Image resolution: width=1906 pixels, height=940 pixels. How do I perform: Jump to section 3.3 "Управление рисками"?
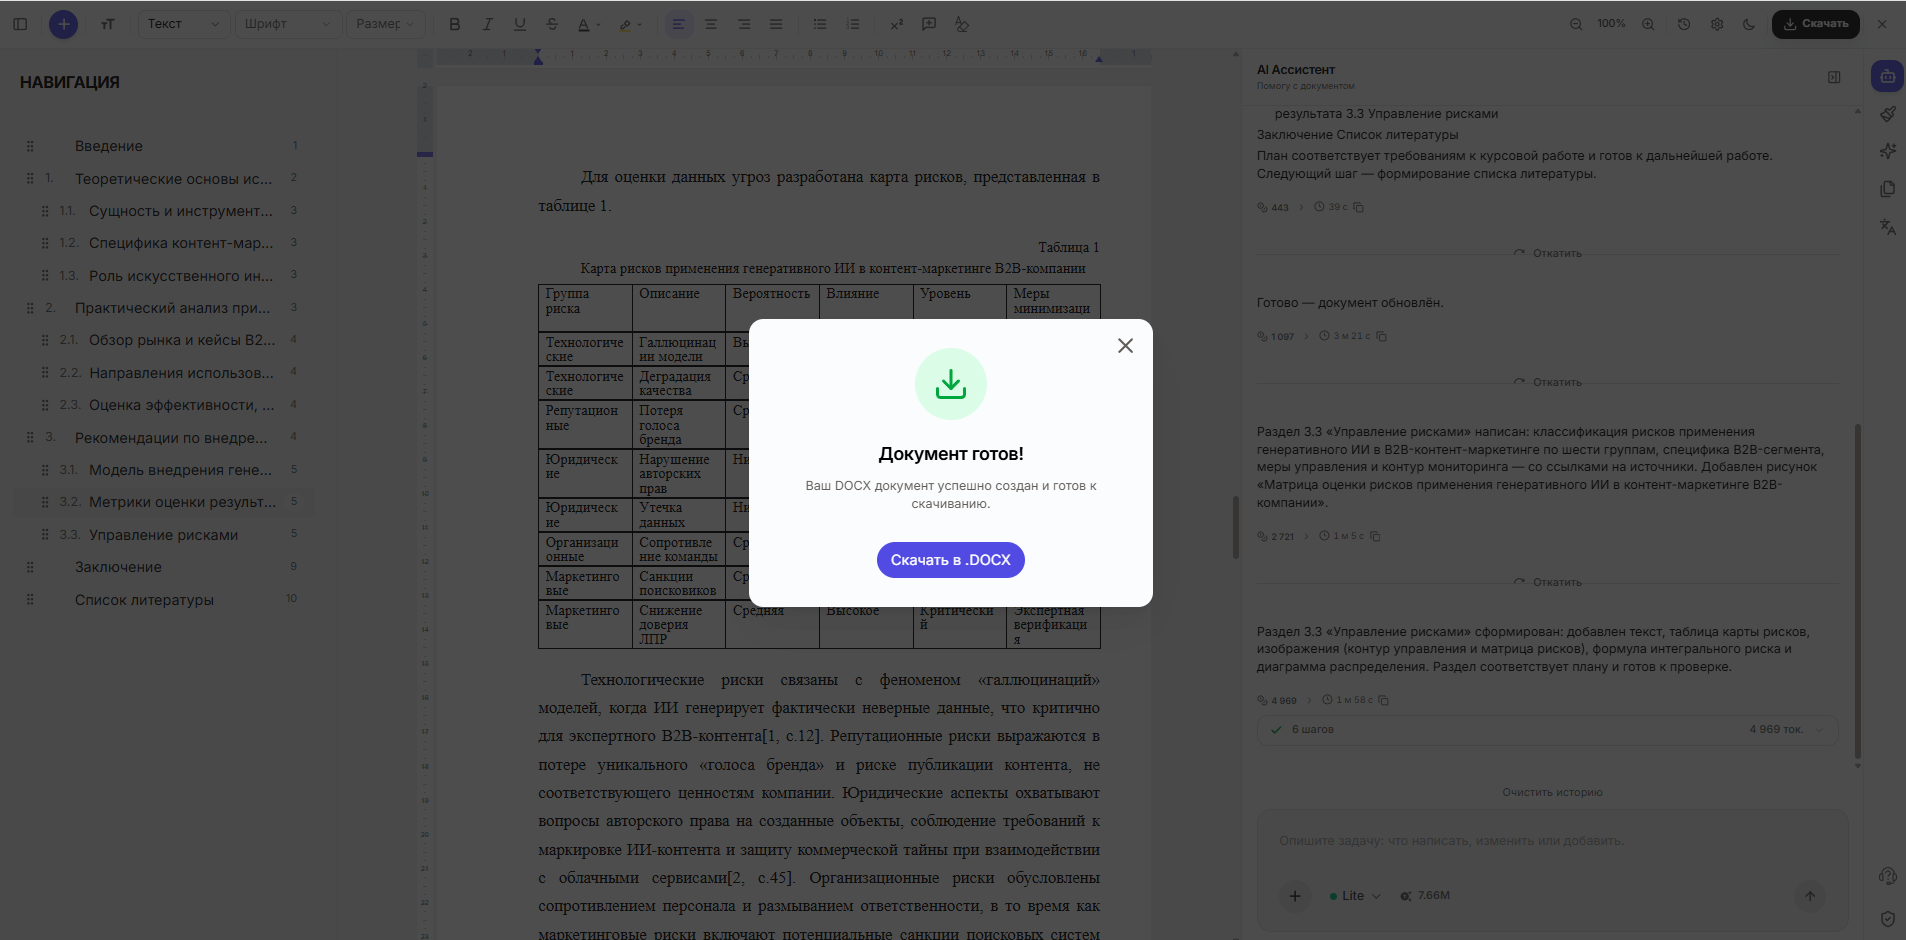(x=163, y=535)
